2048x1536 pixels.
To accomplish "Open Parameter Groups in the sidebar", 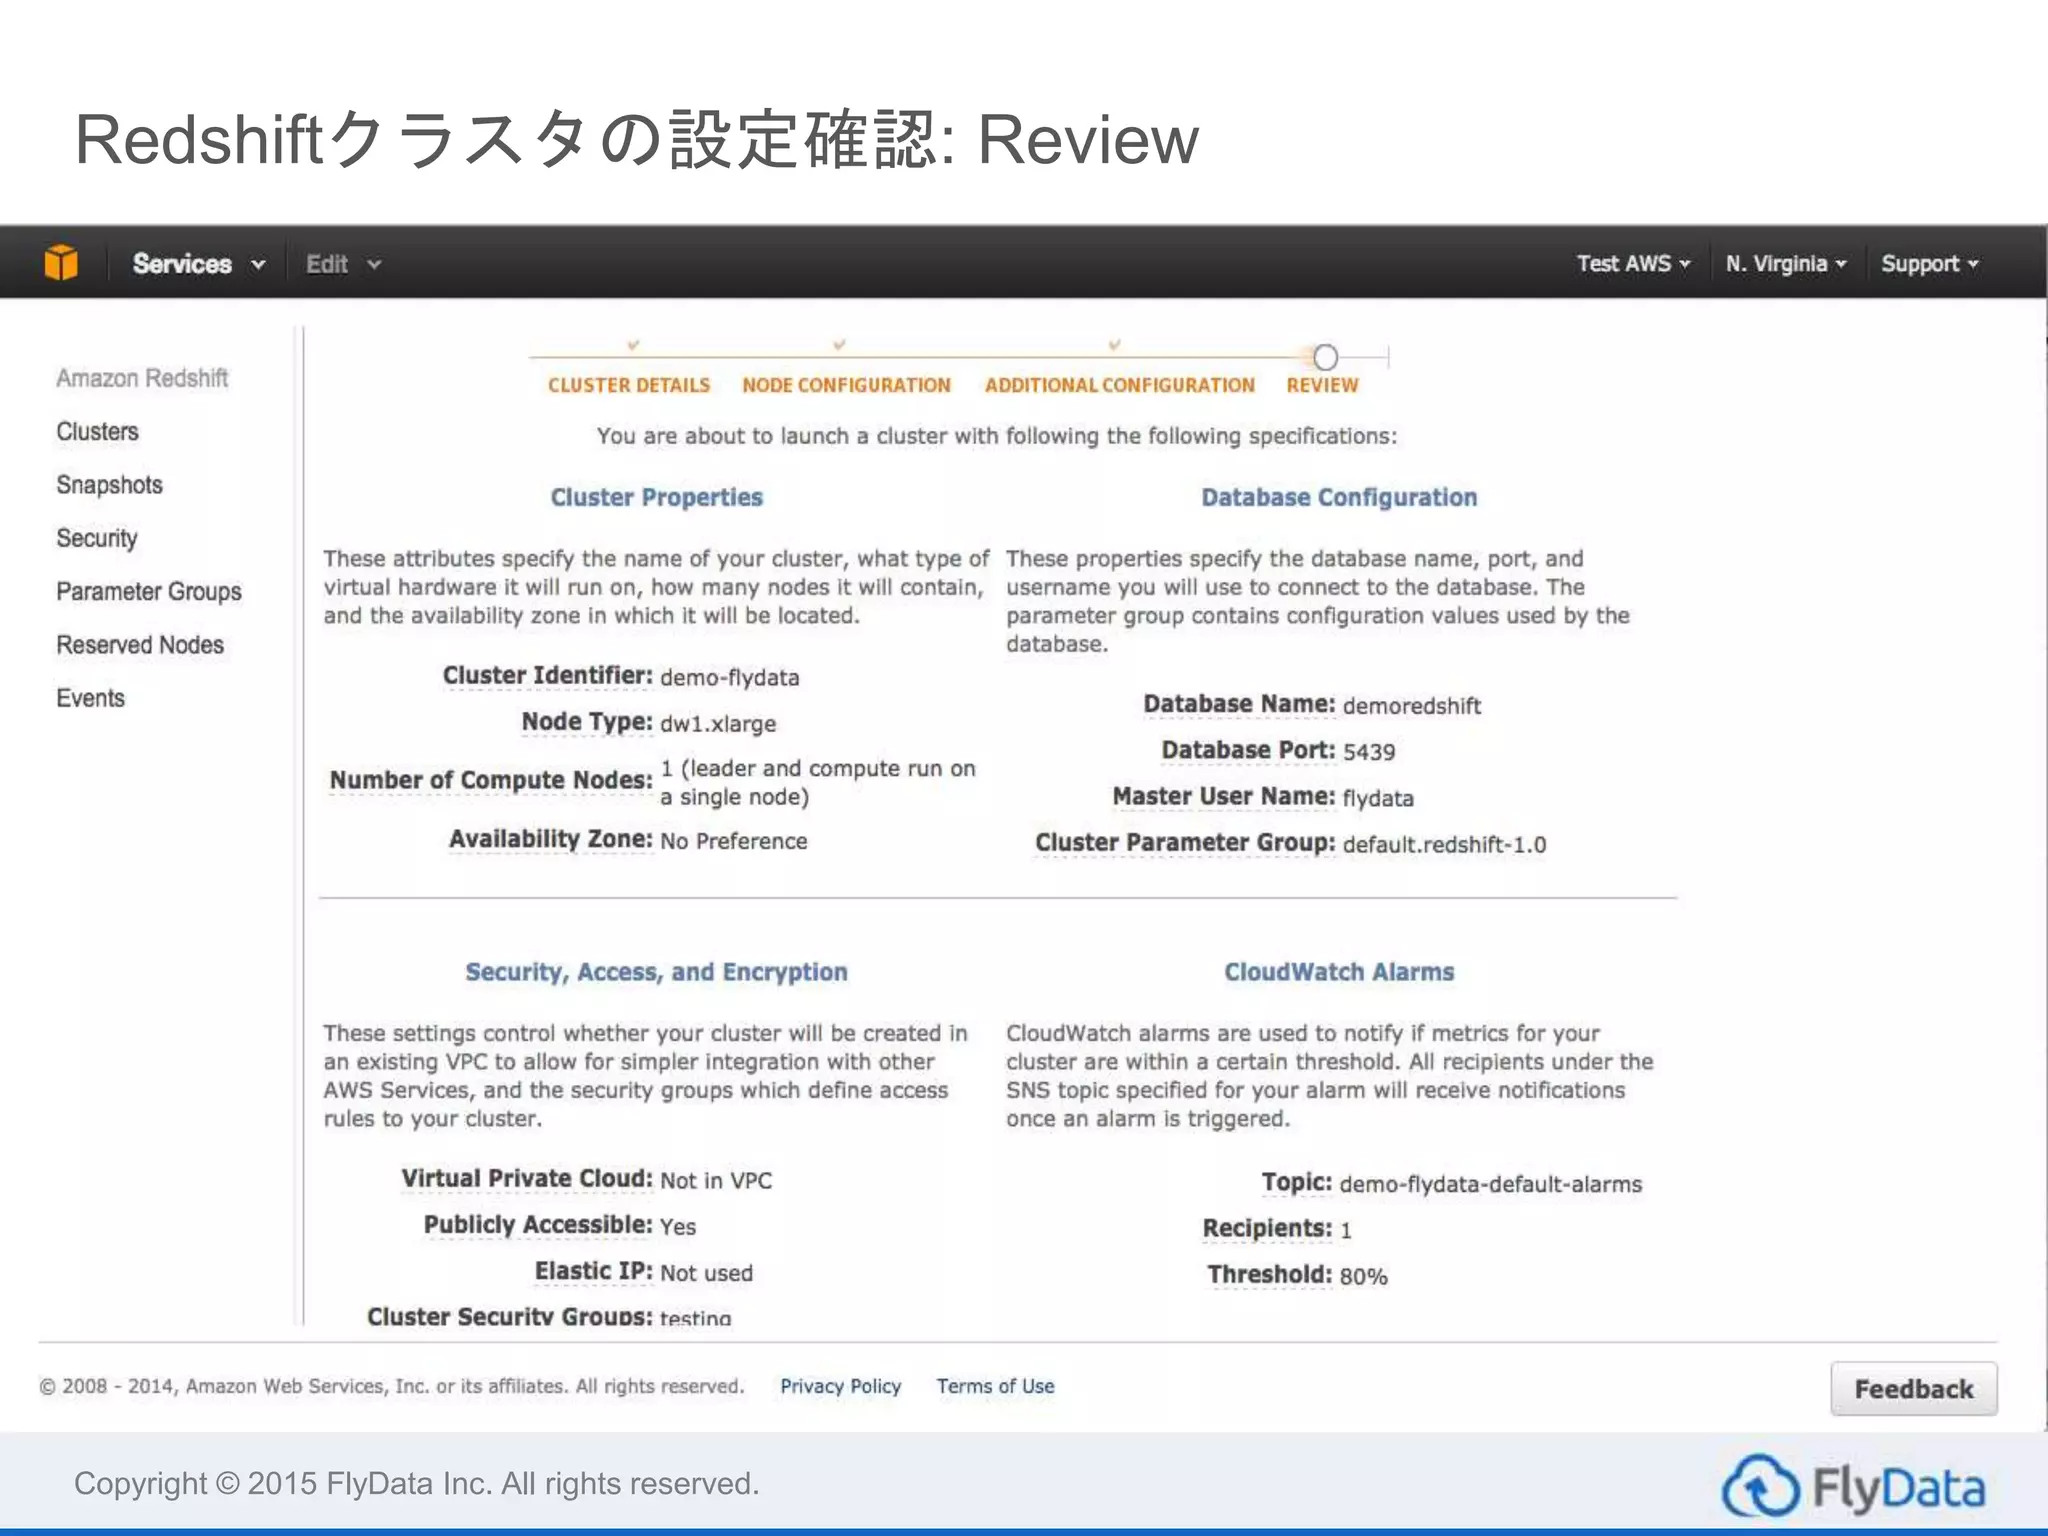I will 148,592.
